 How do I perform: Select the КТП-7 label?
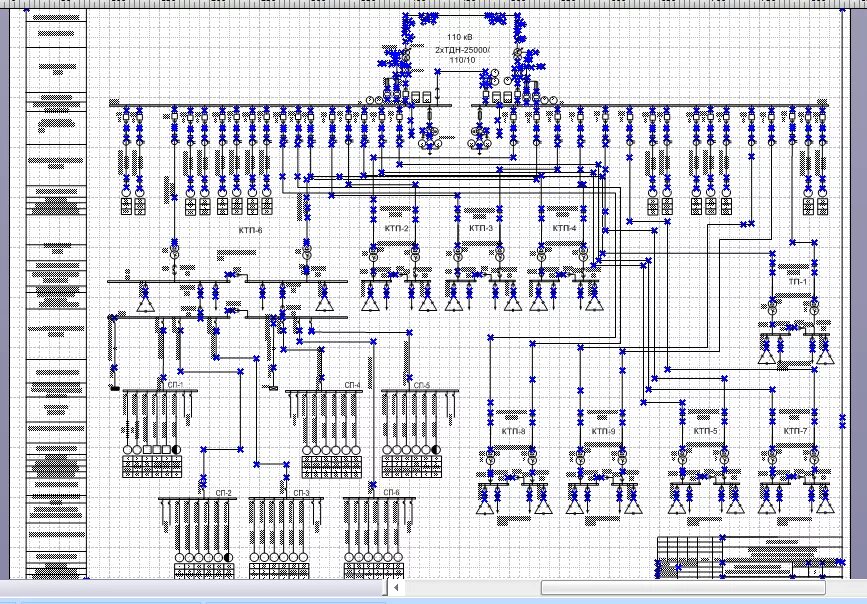(x=795, y=431)
